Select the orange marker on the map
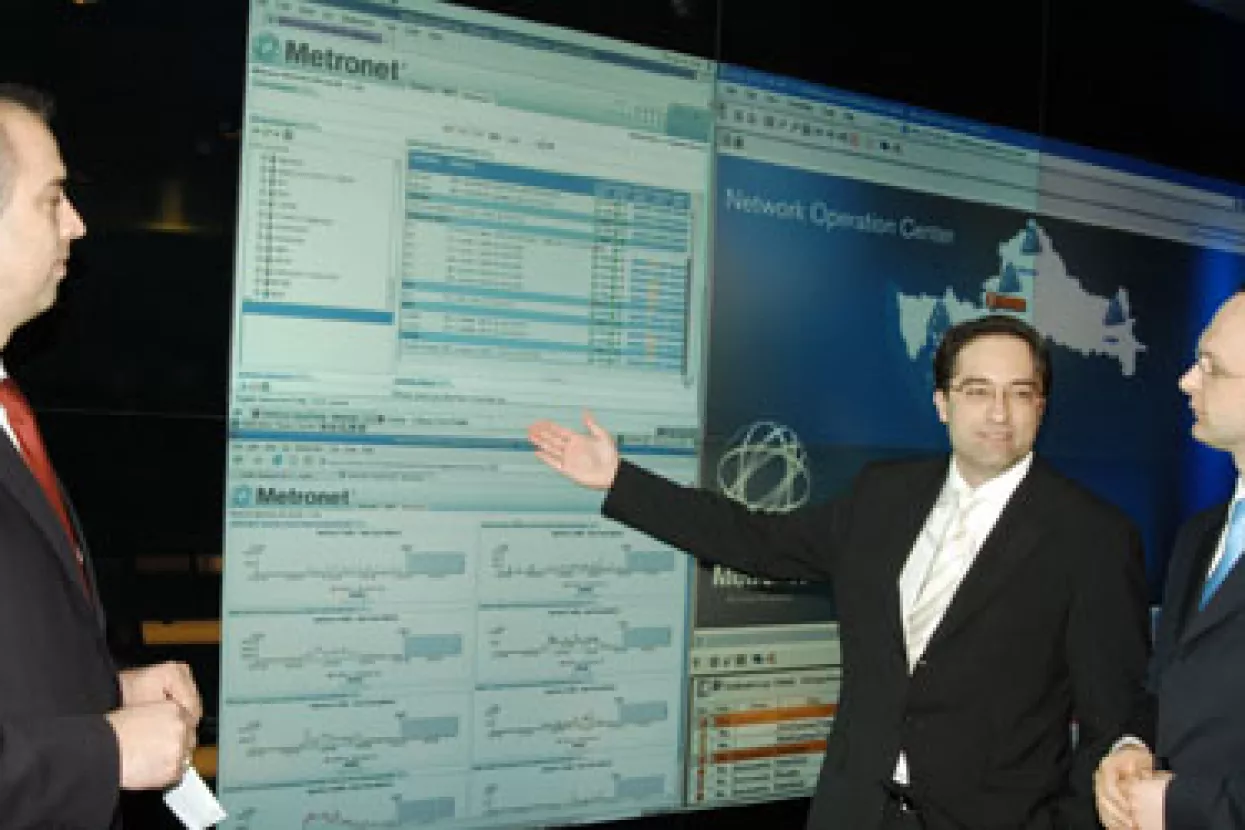 click(x=1006, y=301)
